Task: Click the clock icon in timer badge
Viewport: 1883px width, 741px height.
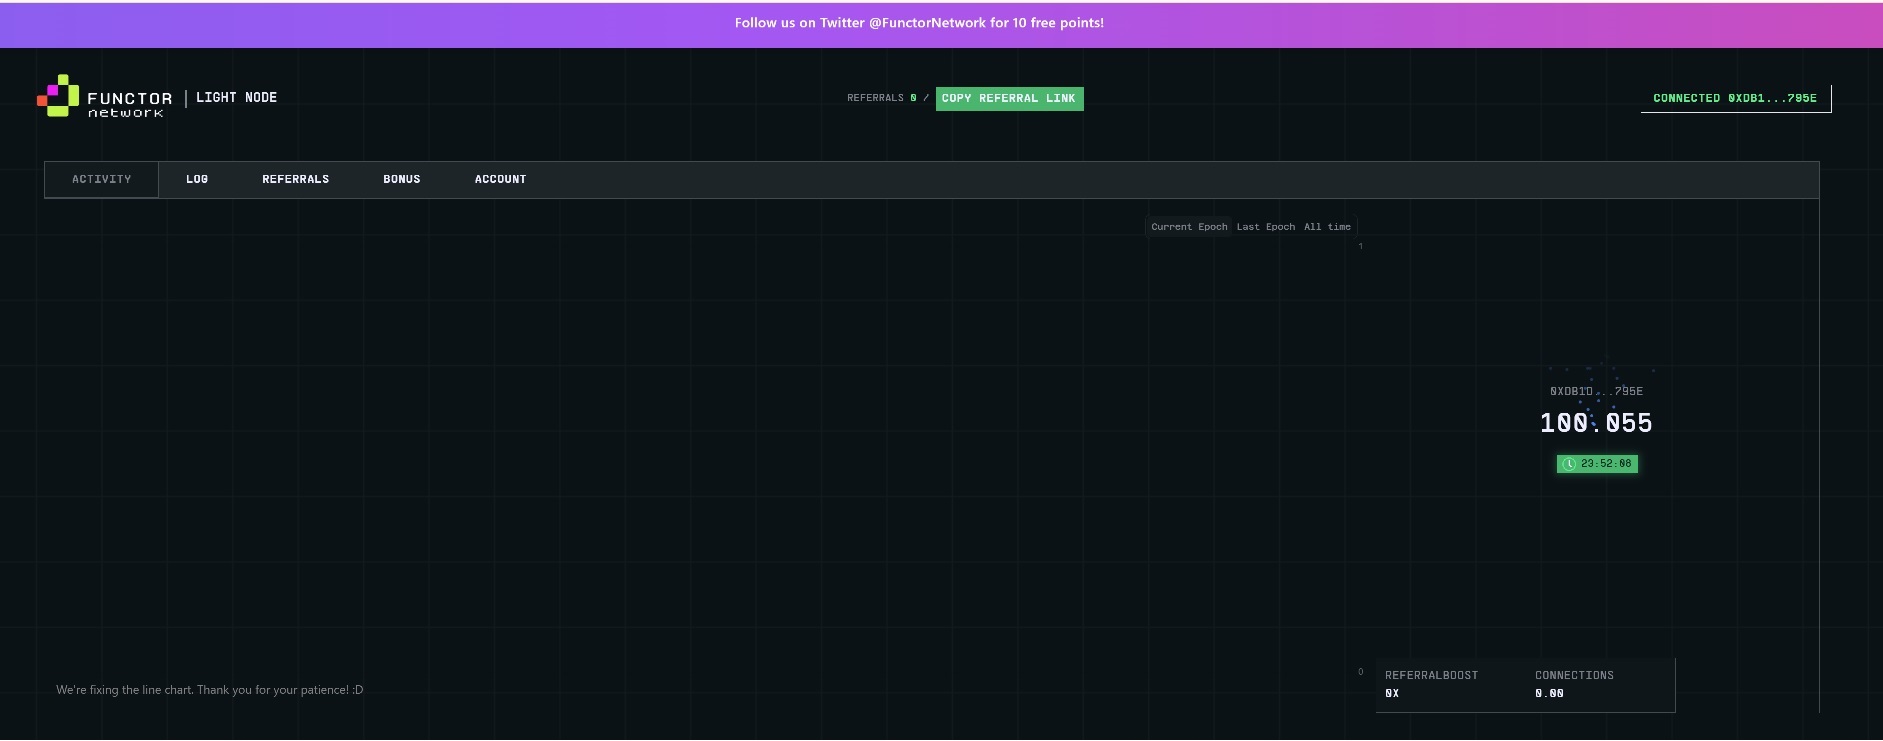Action: [x=1569, y=464]
